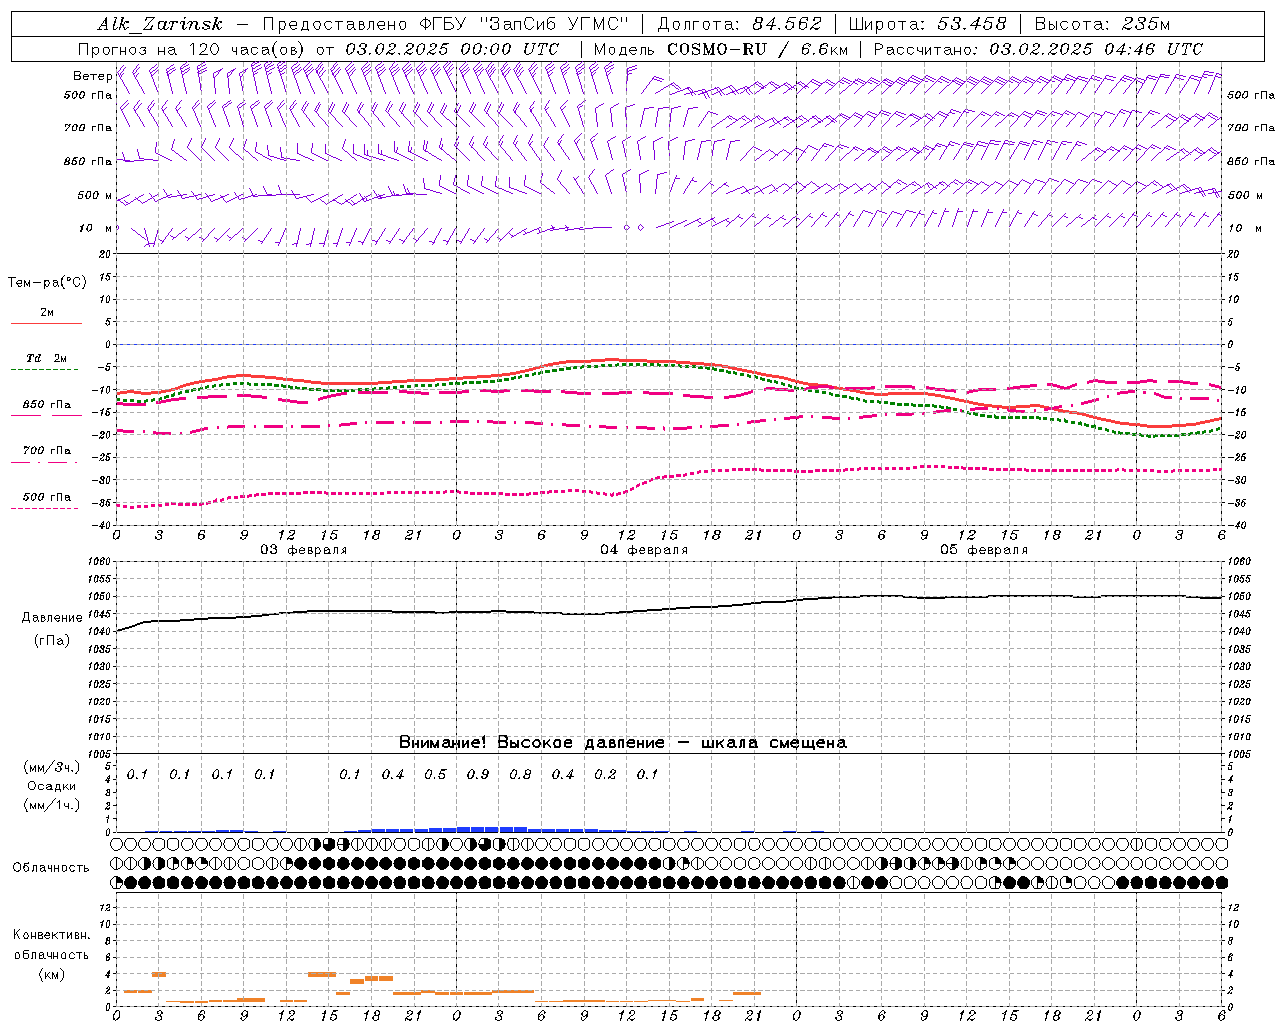Select the 'Долгота: 84.562' header value
This screenshot has width=1280, height=1024.
[x=739, y=24]
